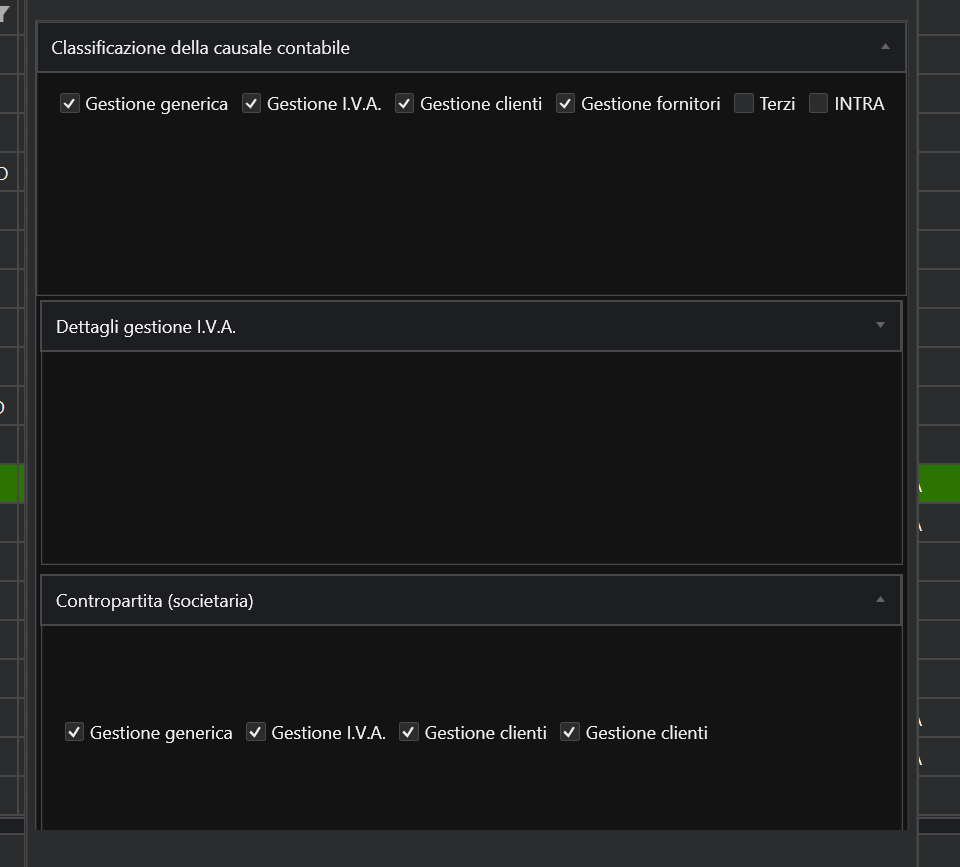Screen dimensions: 960x867
Task: Collapse the Classificazione della causale contabile section
Action: coord(884,47)
